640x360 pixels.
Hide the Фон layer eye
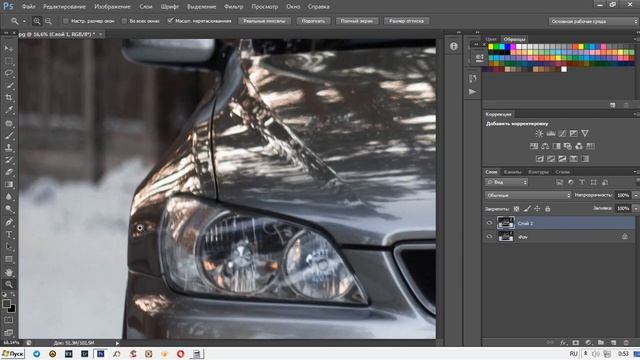pos(489,237)
